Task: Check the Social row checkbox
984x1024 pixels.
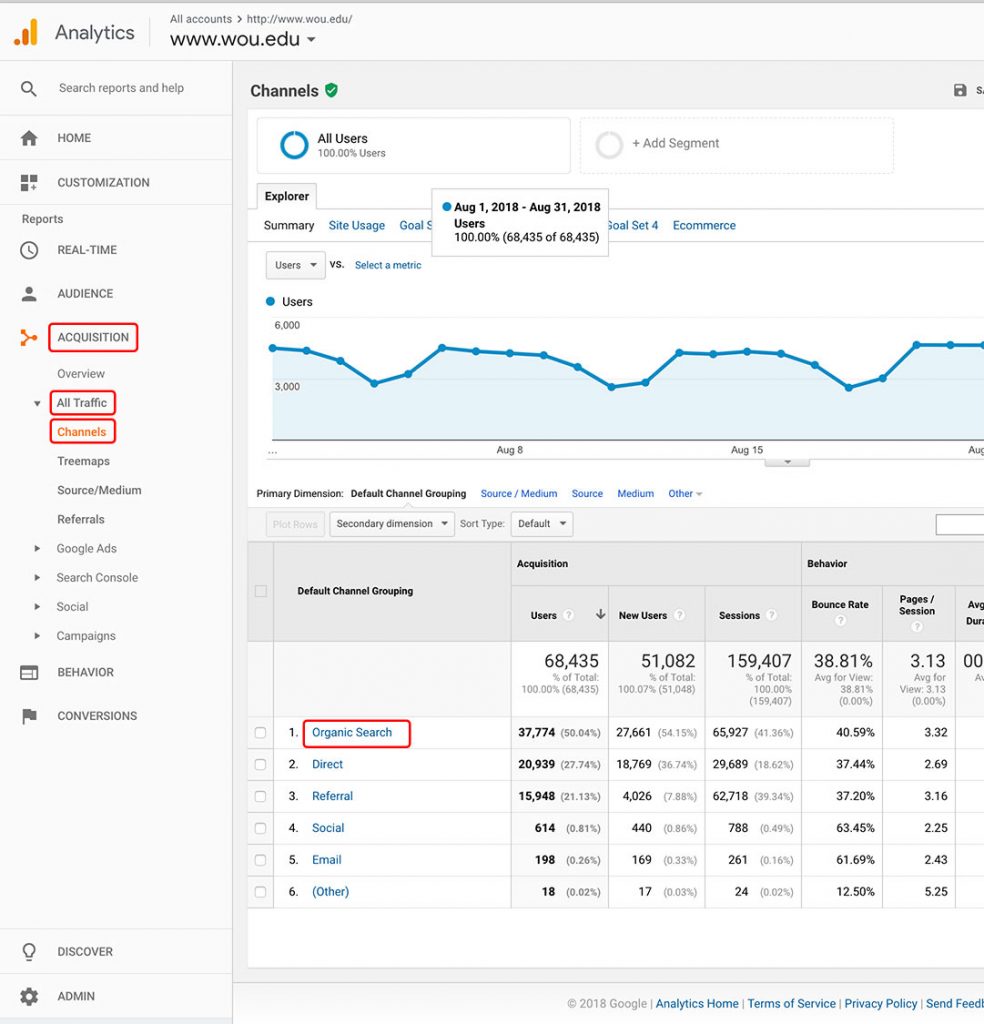Action: coord(261,828)
